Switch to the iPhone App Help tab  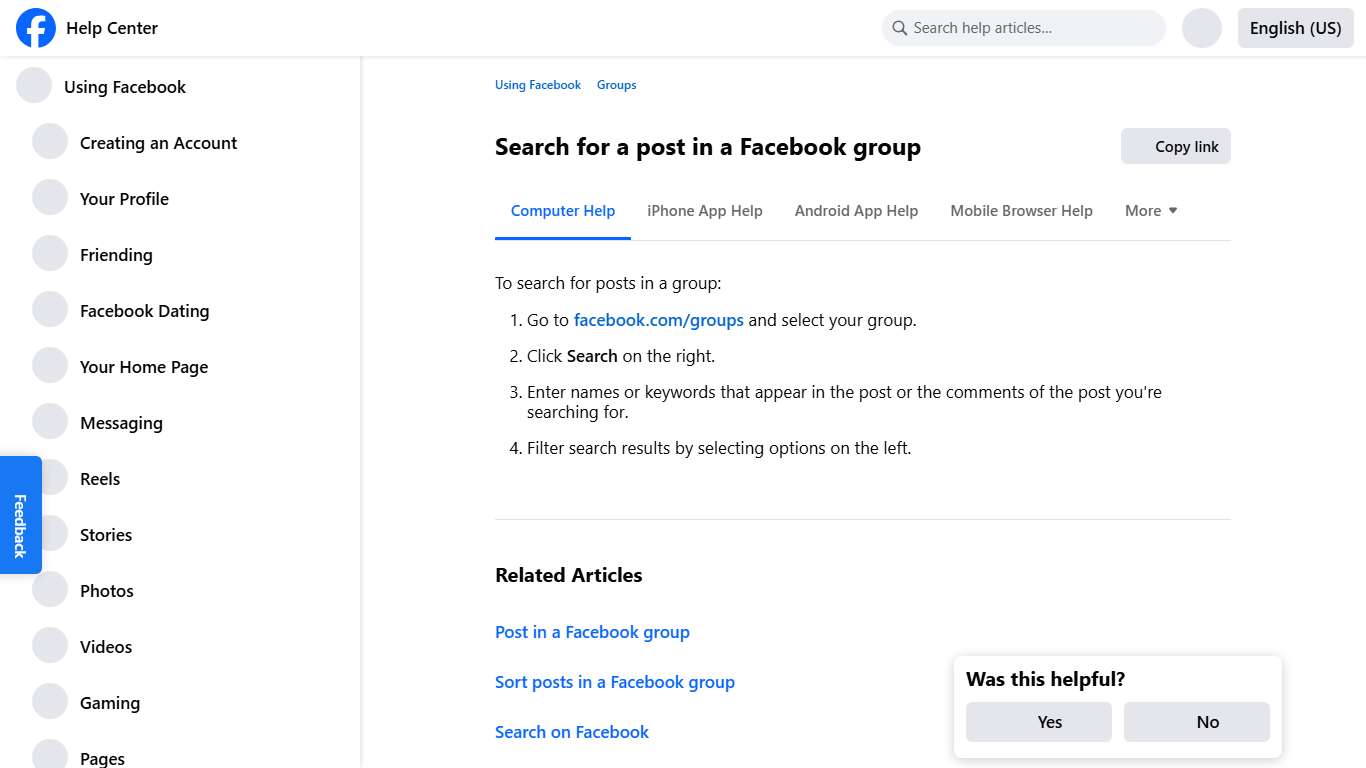(x=705, y=211)
